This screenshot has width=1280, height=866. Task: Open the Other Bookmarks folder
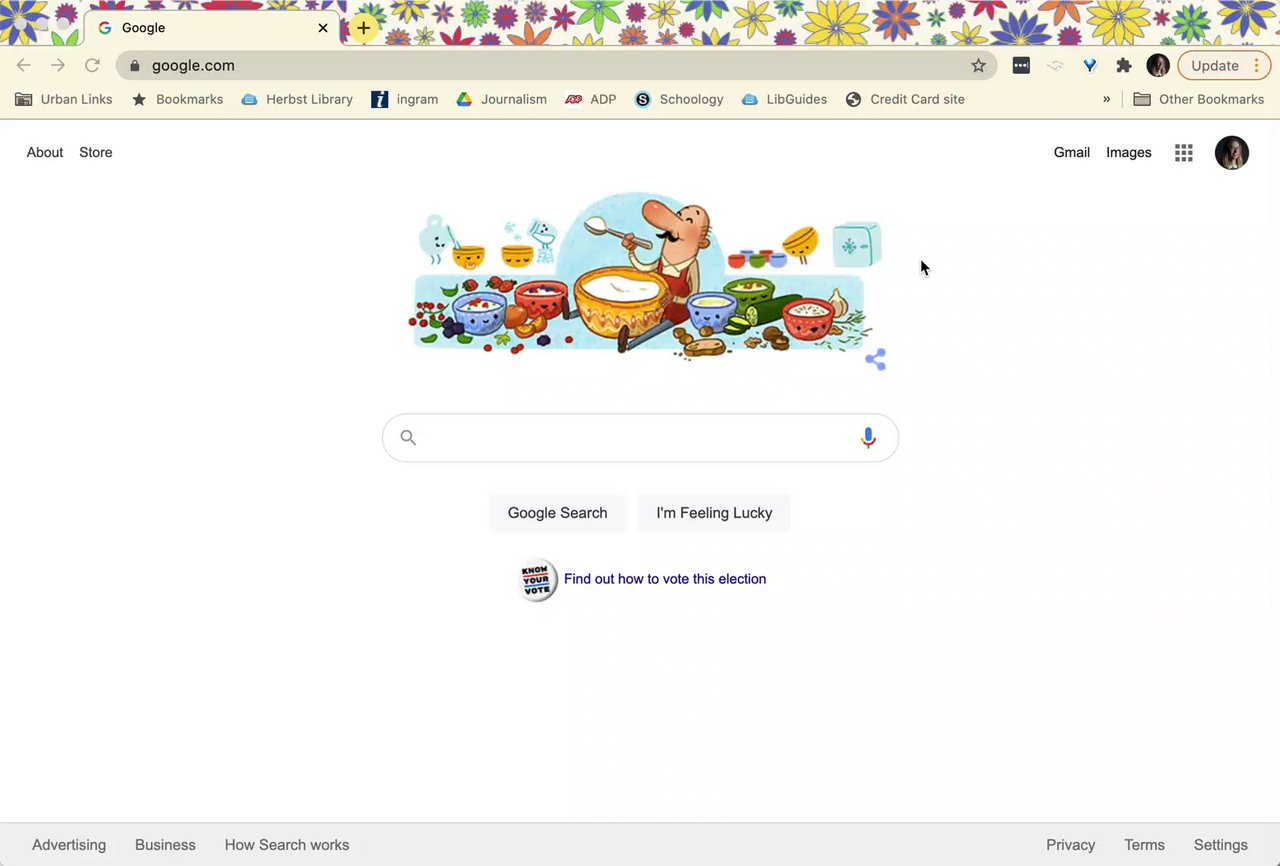(1198, 100)
